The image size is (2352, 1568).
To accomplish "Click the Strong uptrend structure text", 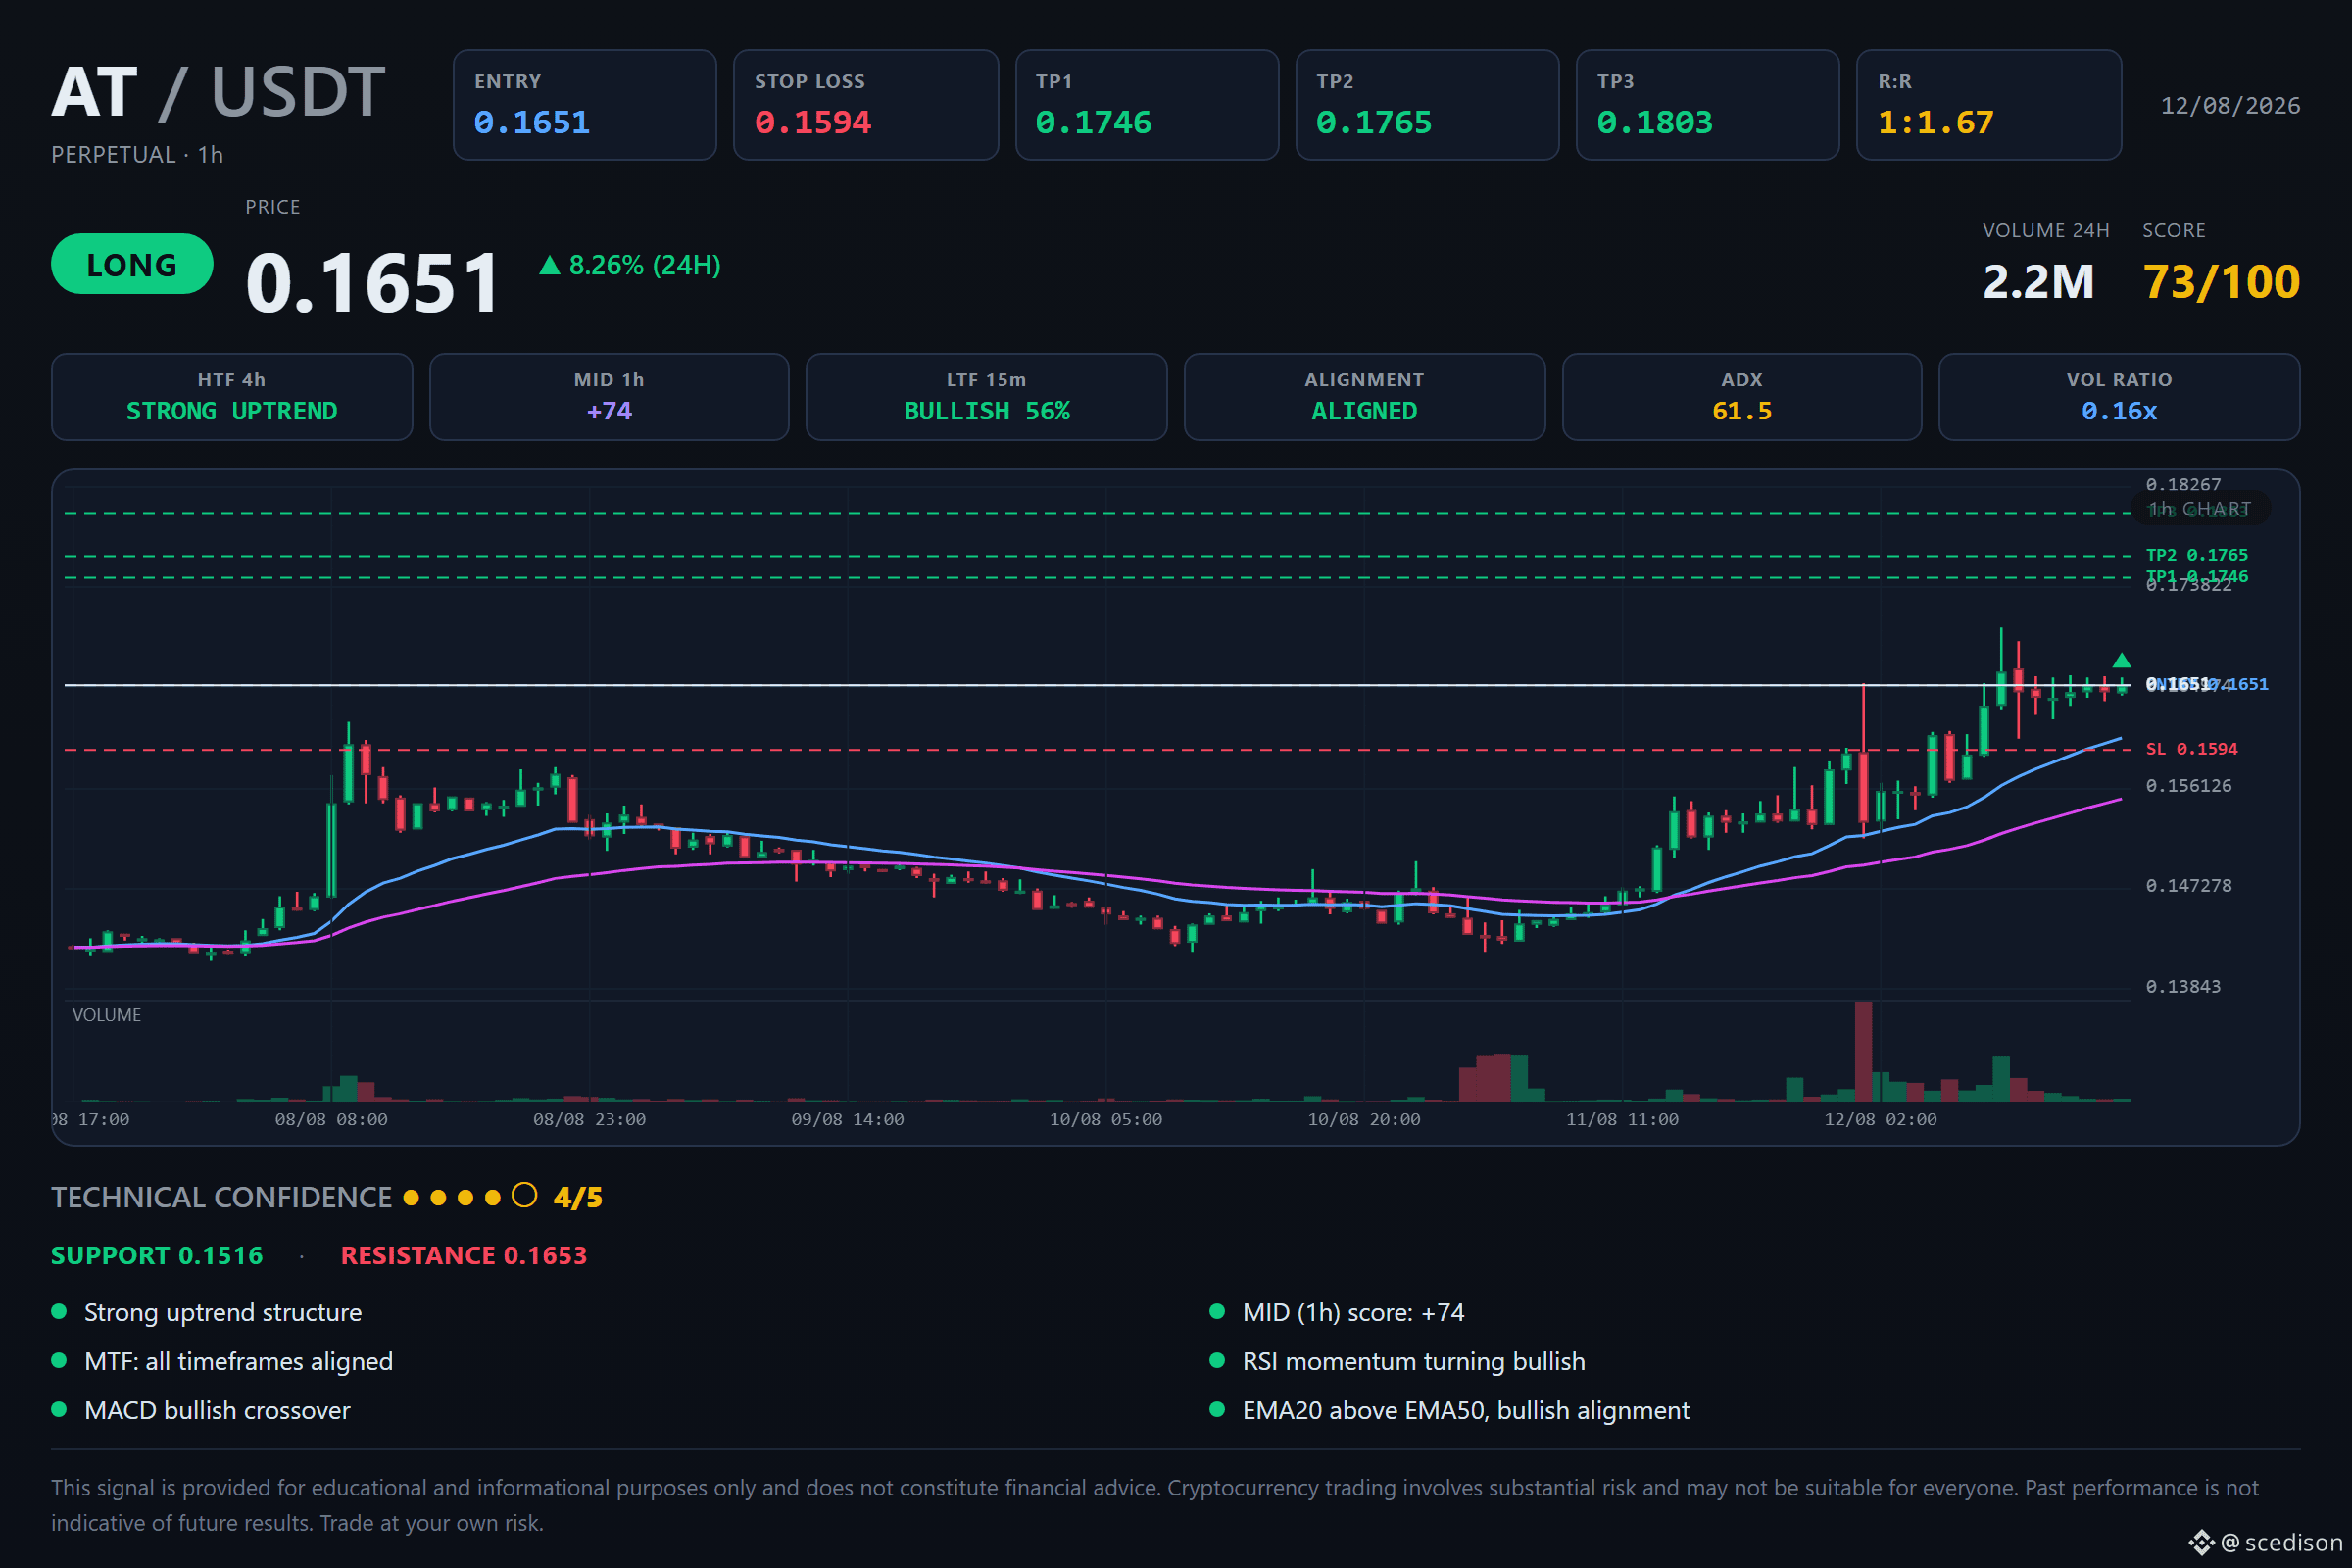I will pyautogui.click(x=223, y=1312).
